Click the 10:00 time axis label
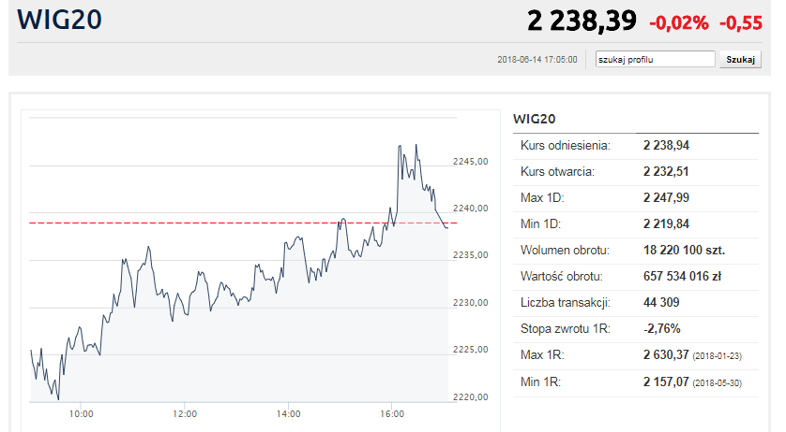Screen dimensions: 786x432 tap(81, 414)
